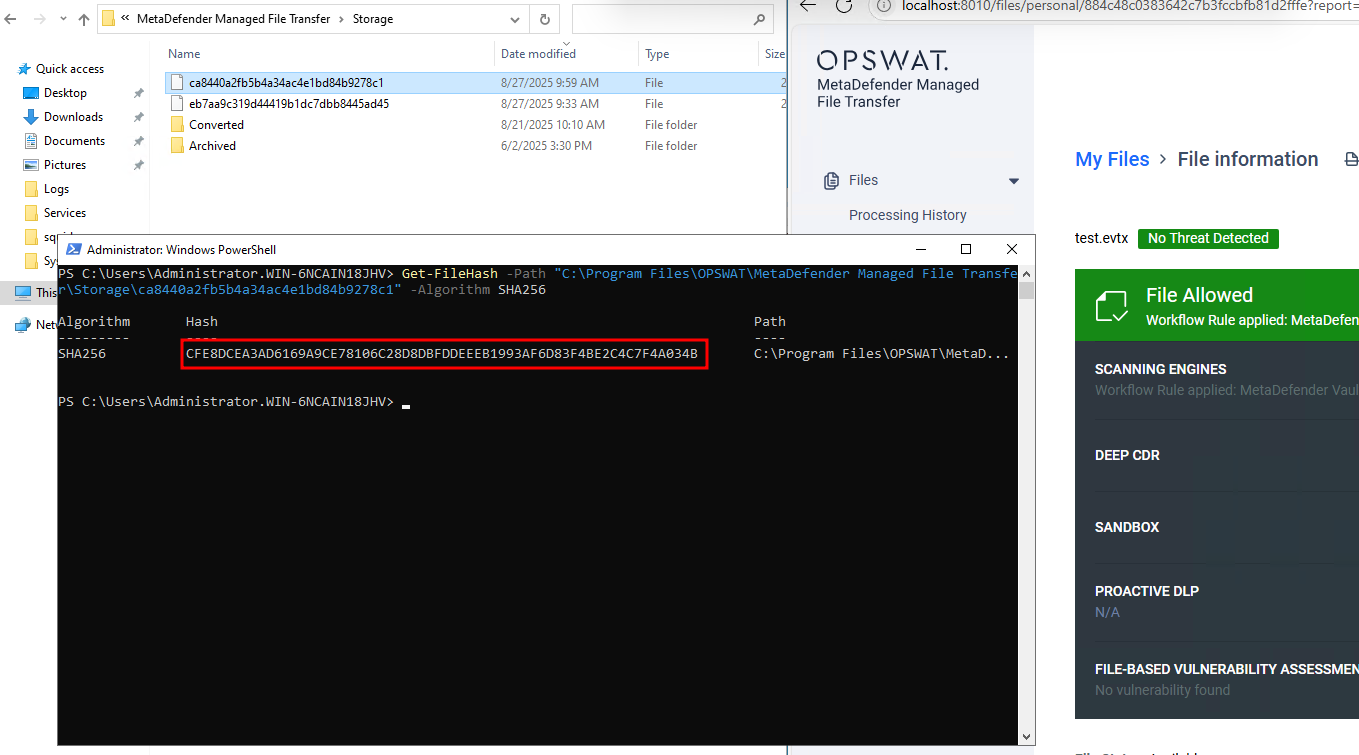Screen dimensions: 1359x755
Task: Open Desktop in Quick access
Action: 65,93
